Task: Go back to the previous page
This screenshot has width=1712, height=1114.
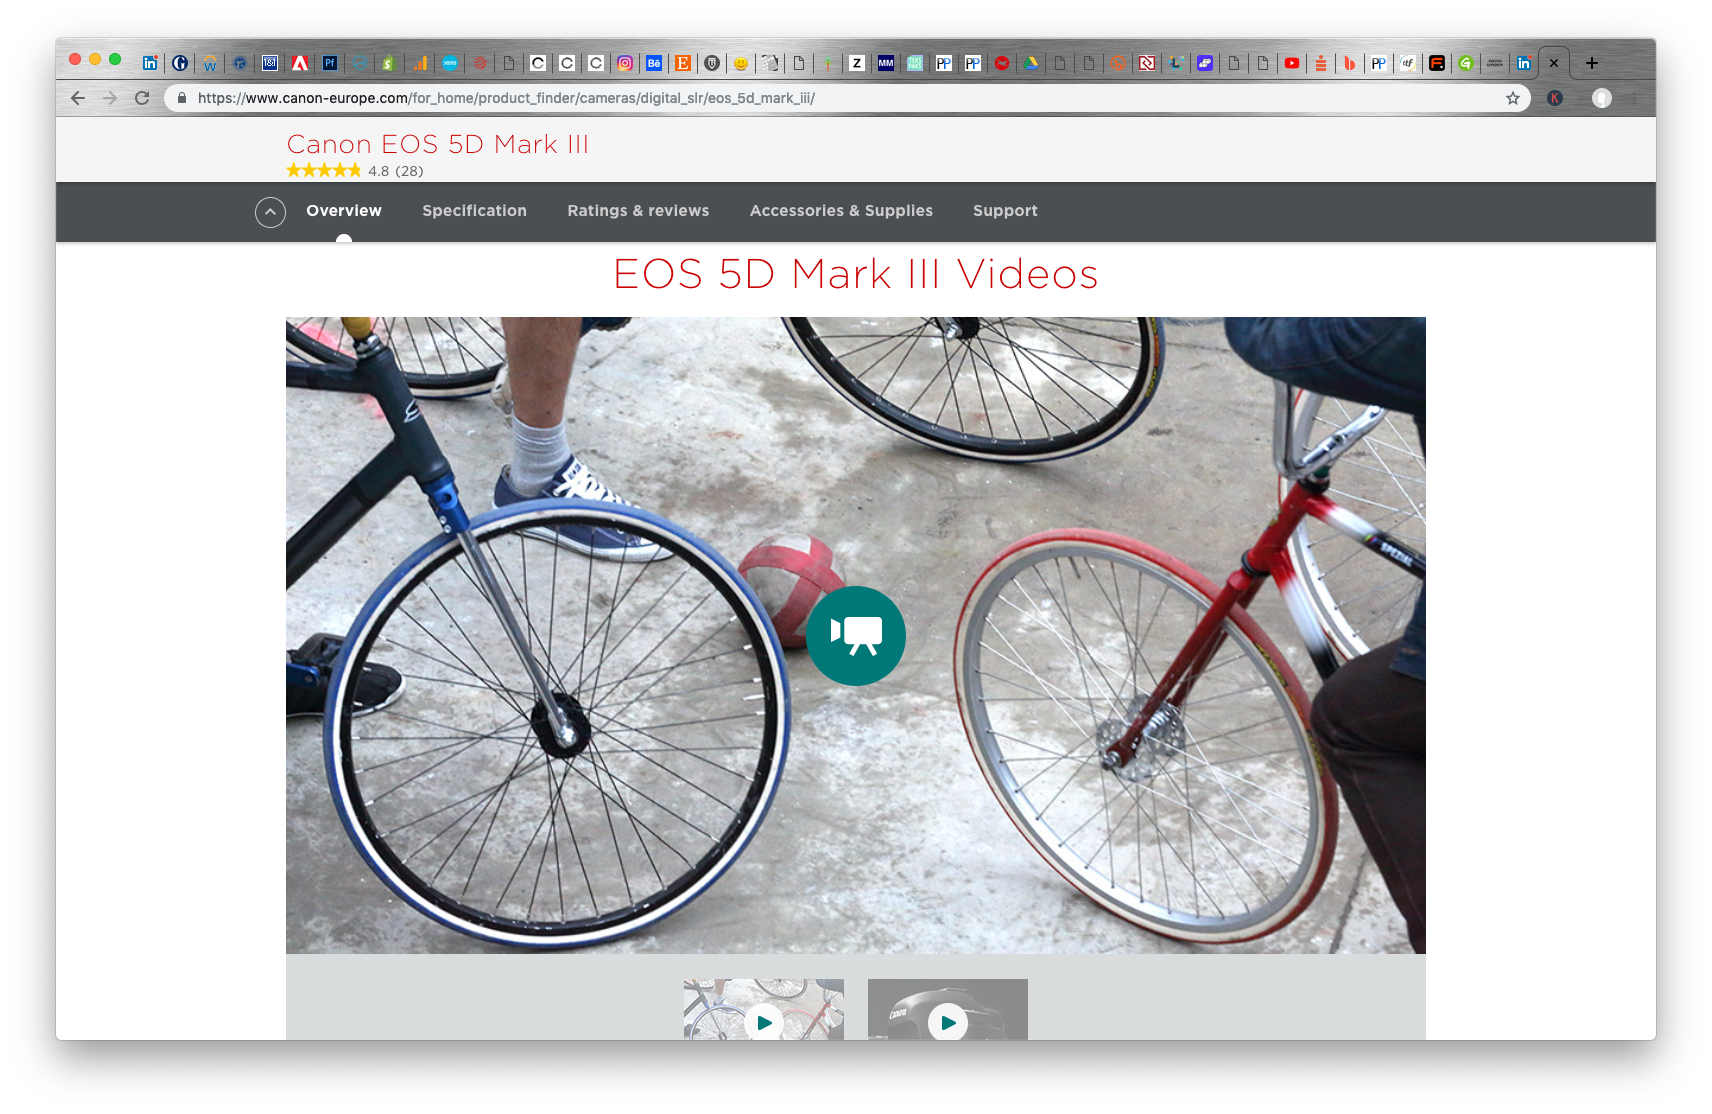Action: pos(78,98)
